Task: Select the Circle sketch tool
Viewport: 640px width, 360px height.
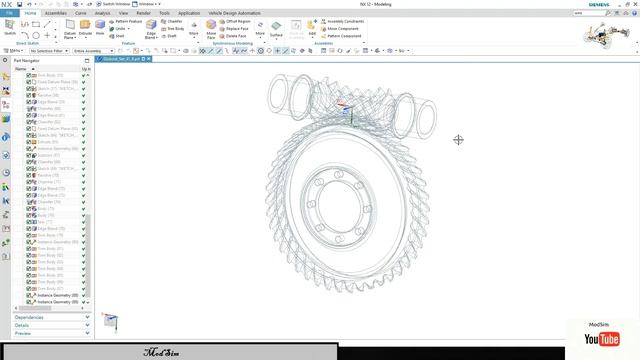Action: click(36, 35)
